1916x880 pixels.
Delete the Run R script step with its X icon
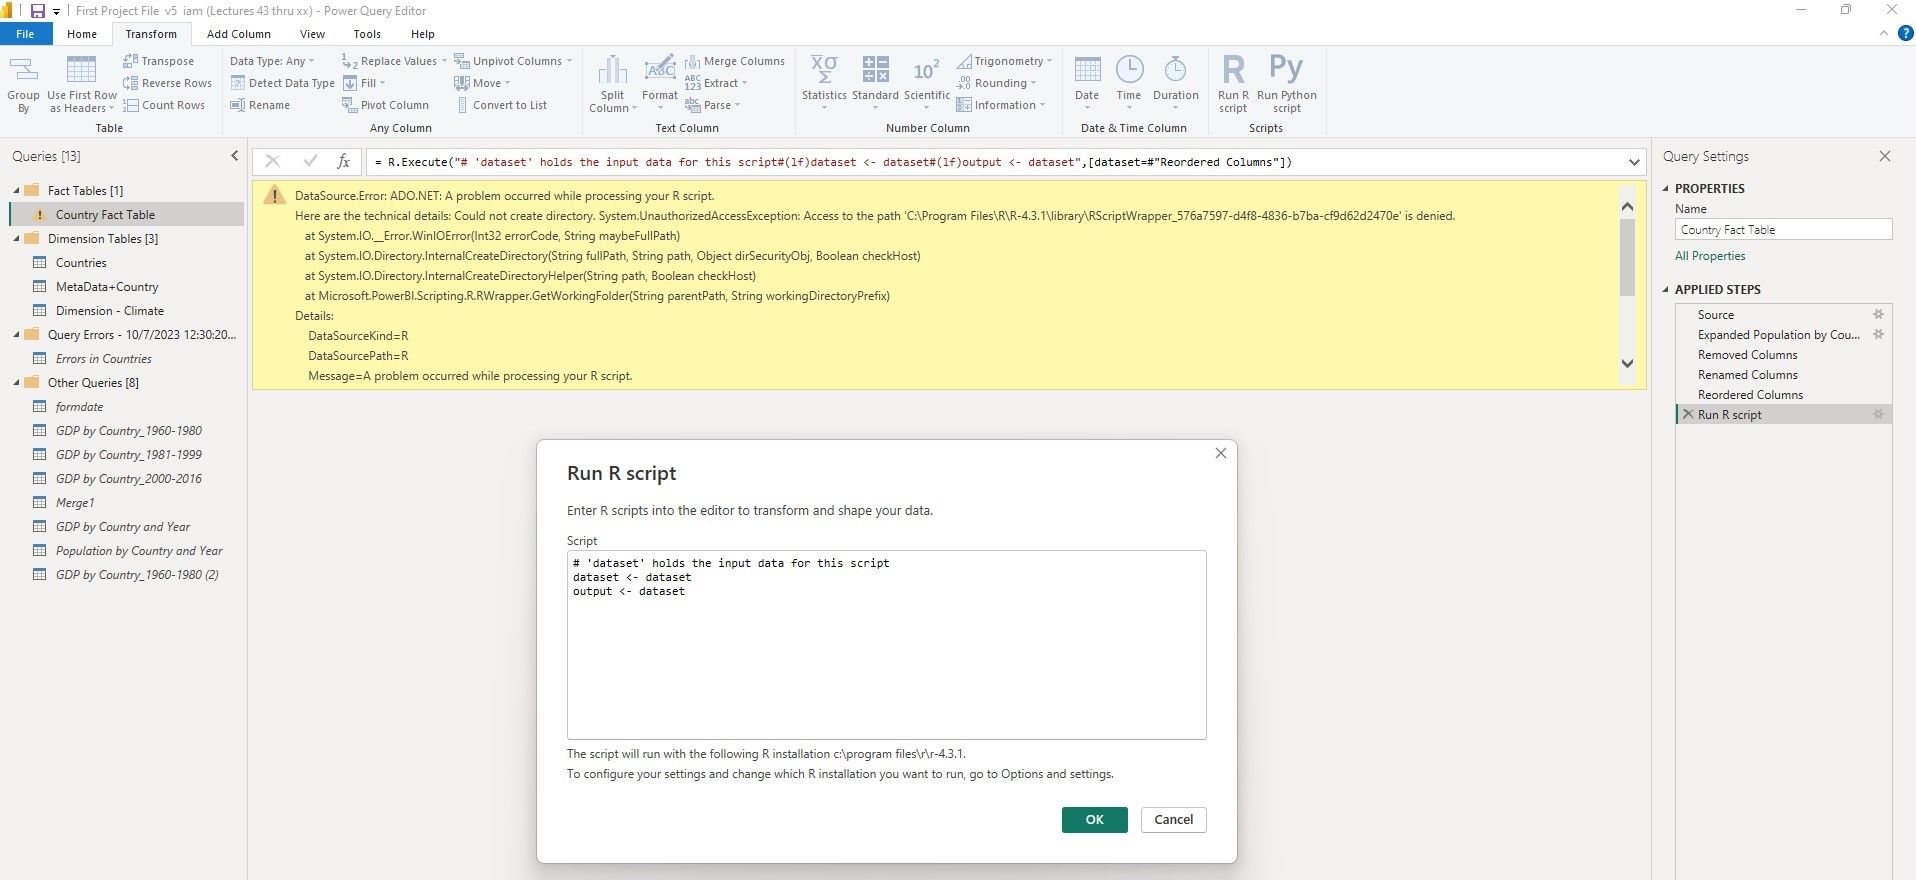pos(1688,414)
